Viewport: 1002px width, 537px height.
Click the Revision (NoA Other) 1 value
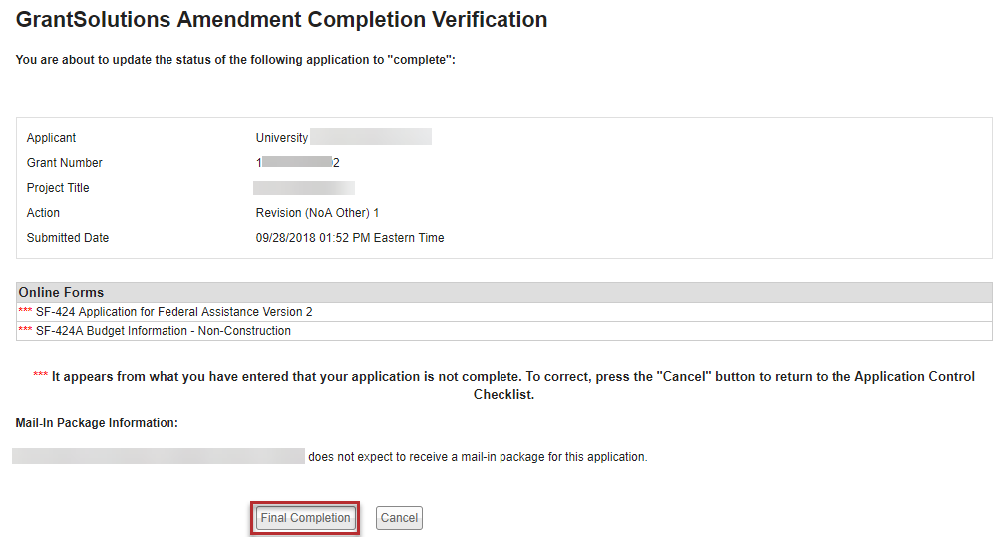coord(317,213)
